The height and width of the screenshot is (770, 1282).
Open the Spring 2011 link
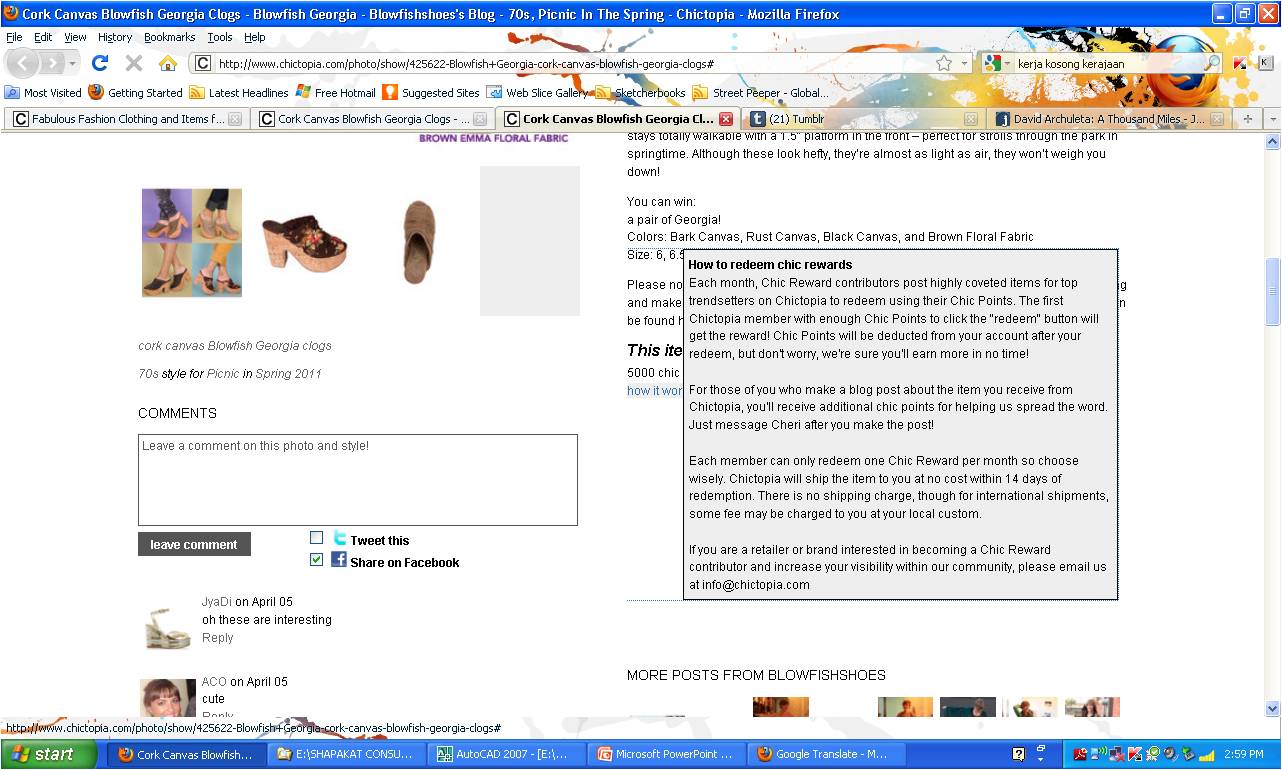[289, 373]
